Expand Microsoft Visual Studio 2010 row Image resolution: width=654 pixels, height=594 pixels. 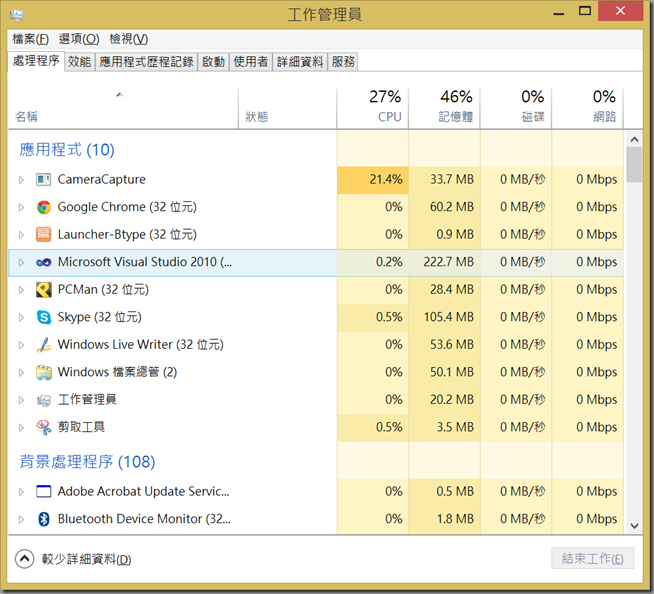[x=21, y=263]
